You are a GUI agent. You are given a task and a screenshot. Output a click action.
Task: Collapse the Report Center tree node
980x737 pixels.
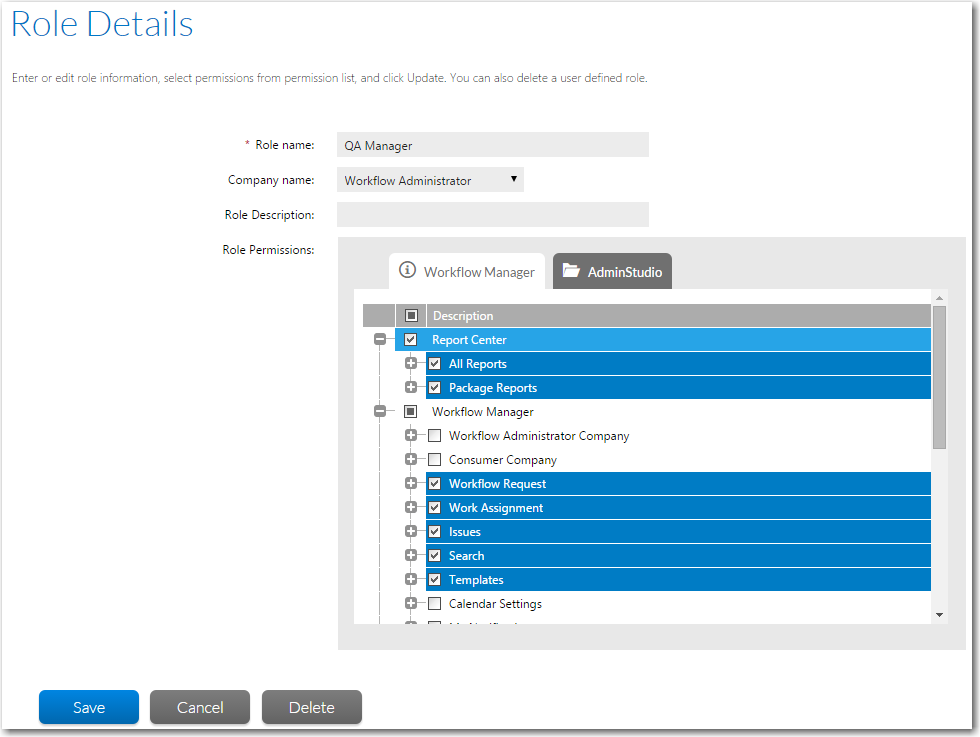click(380, 340)
